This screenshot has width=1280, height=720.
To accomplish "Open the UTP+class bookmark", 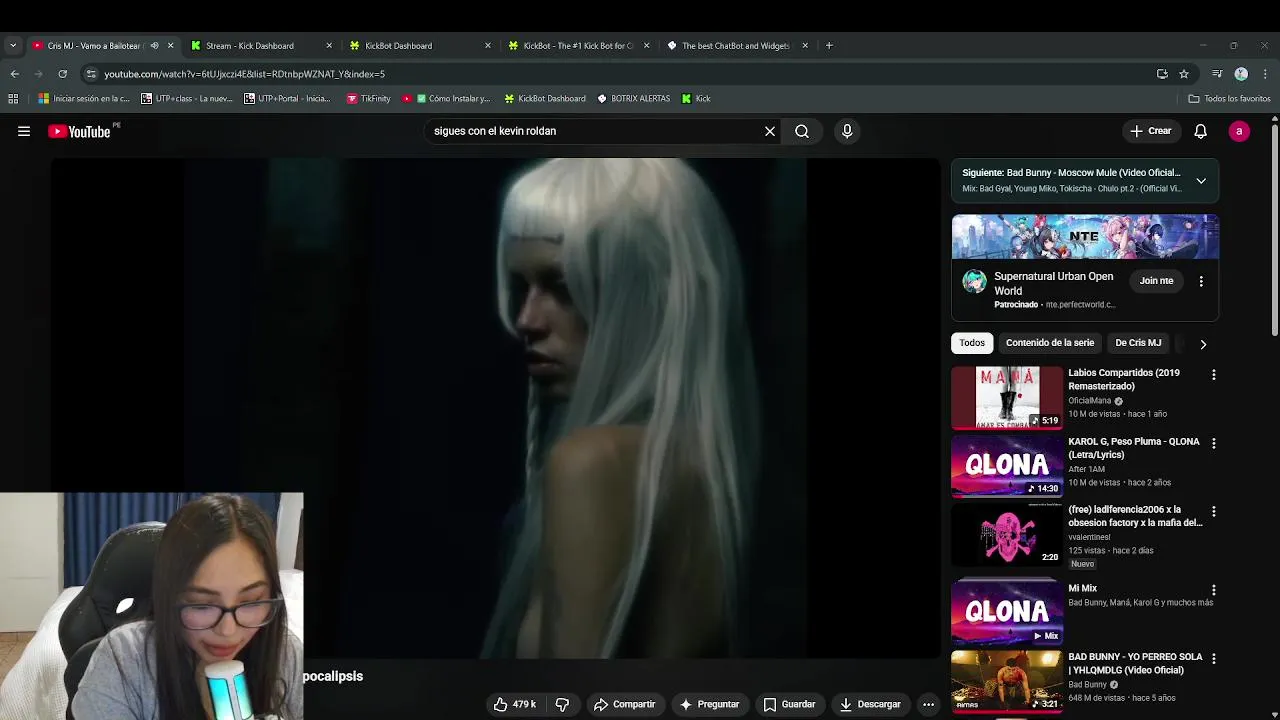I will click(187, 98).
